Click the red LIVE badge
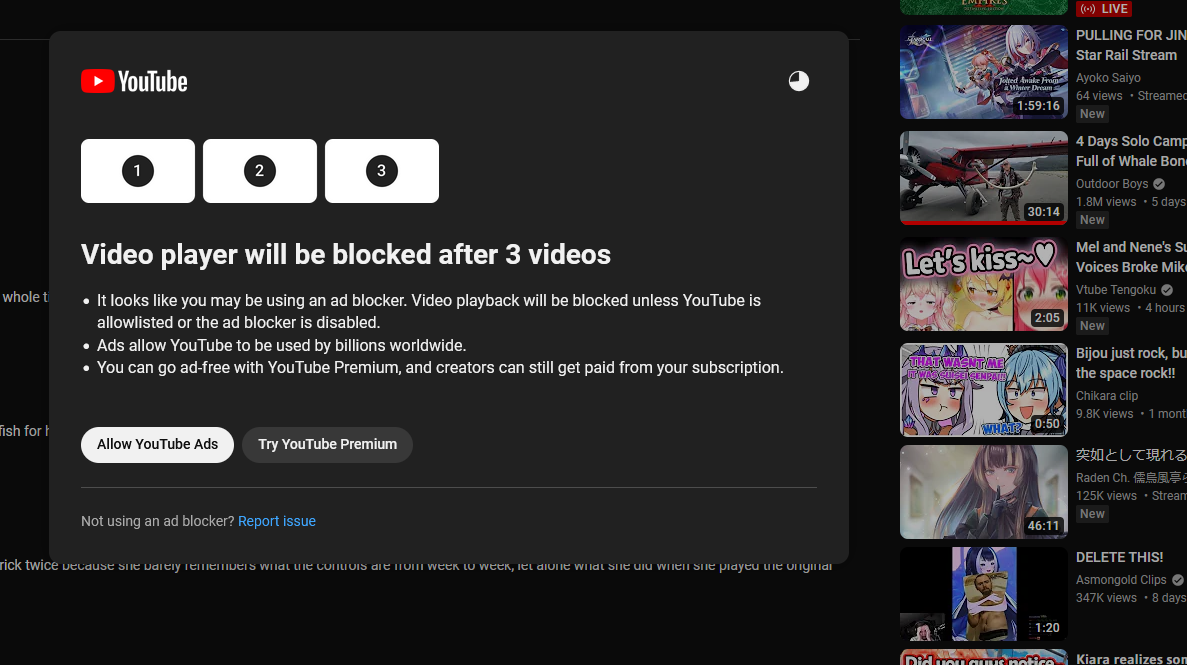This screenshot has height=665, width=1187. [1104, 8]
